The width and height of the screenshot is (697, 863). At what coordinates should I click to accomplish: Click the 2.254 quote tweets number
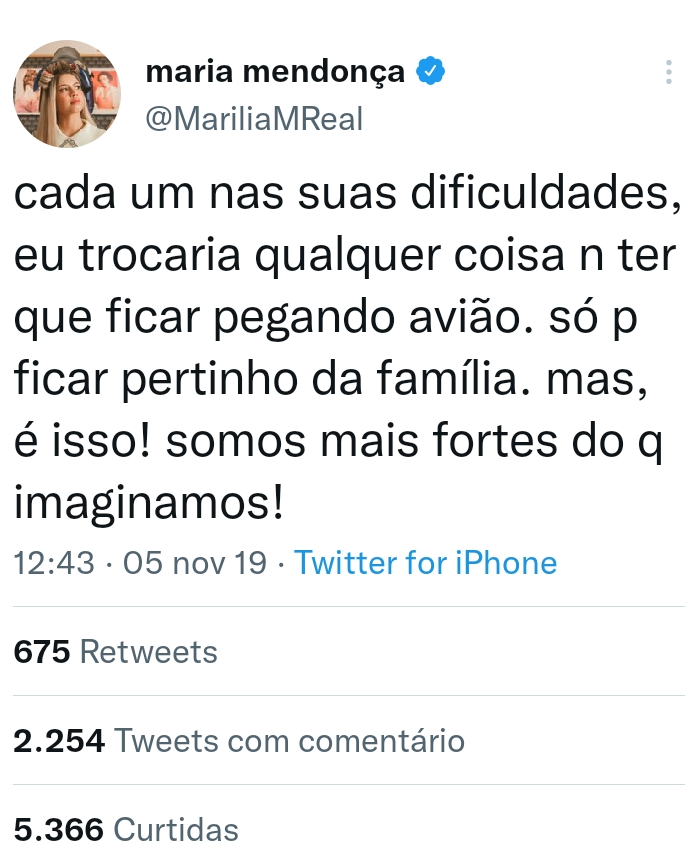(59, 741)
